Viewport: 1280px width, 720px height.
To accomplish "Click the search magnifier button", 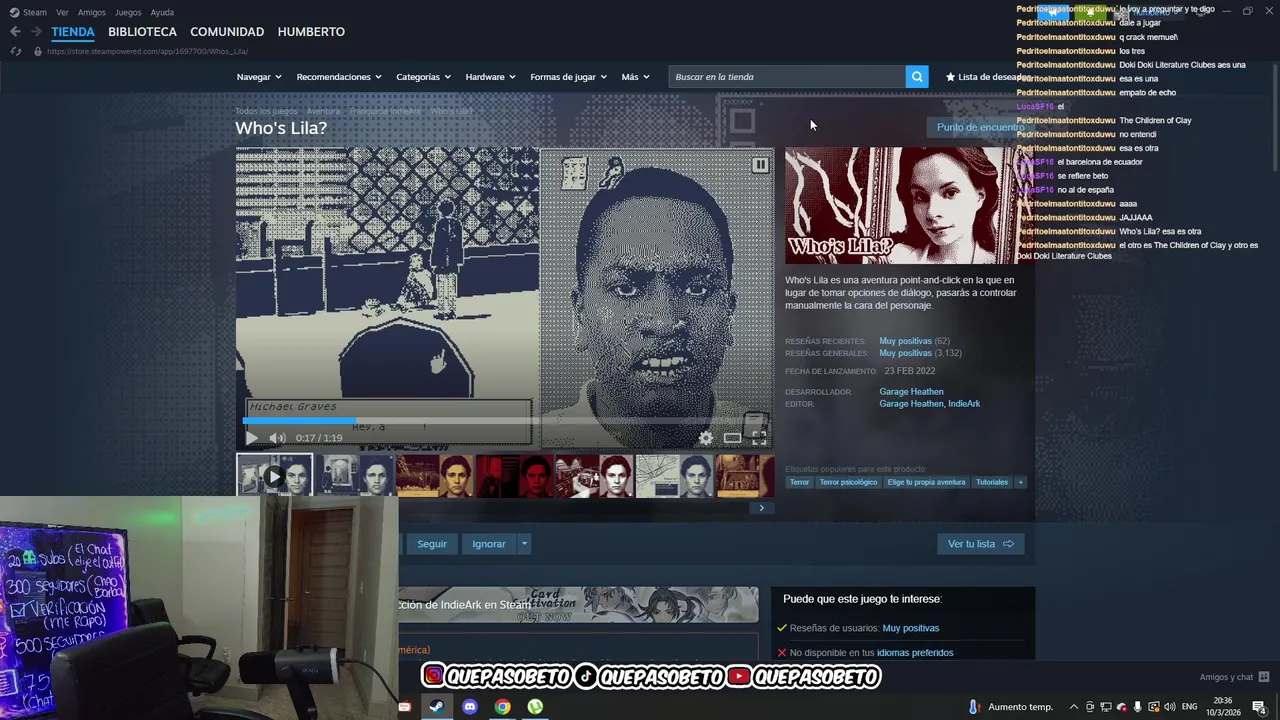I will click(x=917, y=77).
